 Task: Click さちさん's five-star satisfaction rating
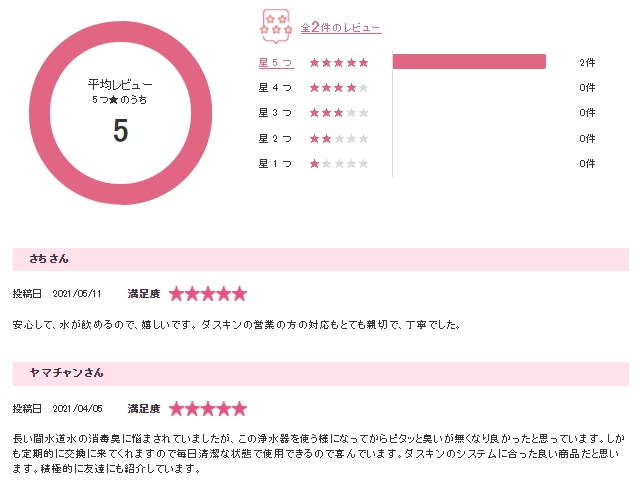(207, 294)
